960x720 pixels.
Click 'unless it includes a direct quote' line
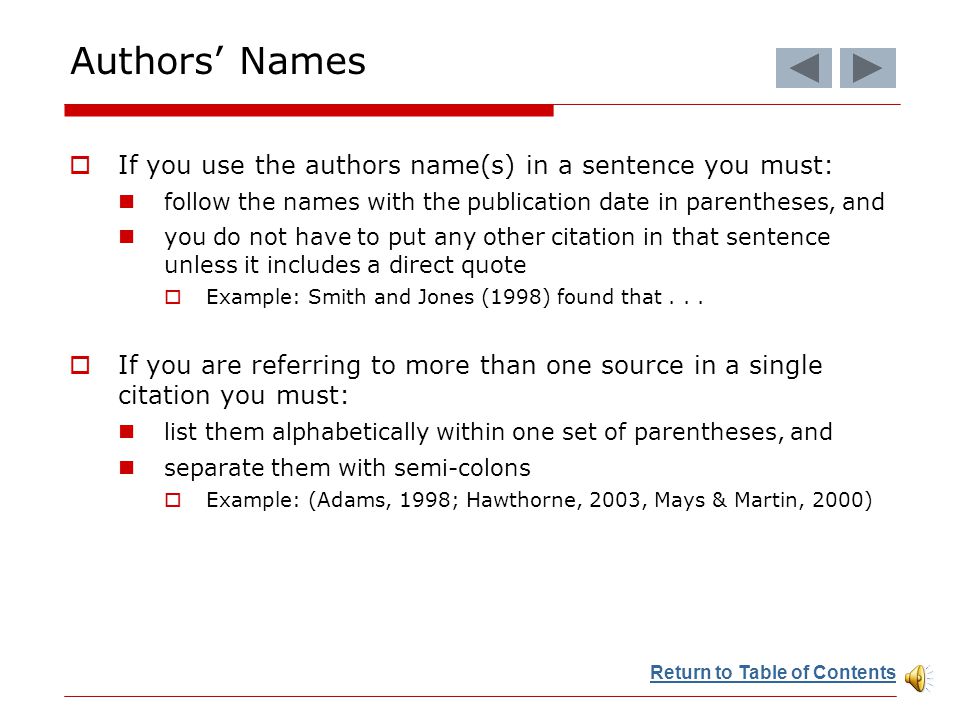click(x=345, y=265)
